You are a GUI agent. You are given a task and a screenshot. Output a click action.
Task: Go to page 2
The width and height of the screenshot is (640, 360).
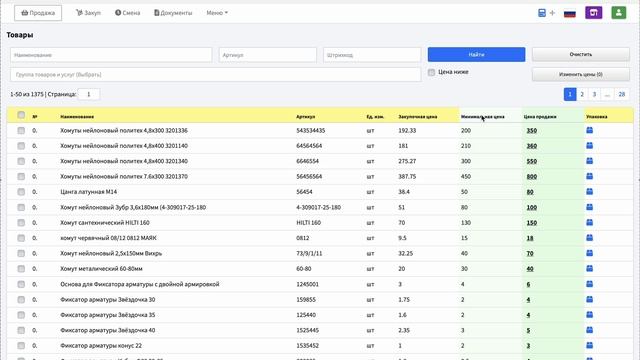click(x=582, y=94)
